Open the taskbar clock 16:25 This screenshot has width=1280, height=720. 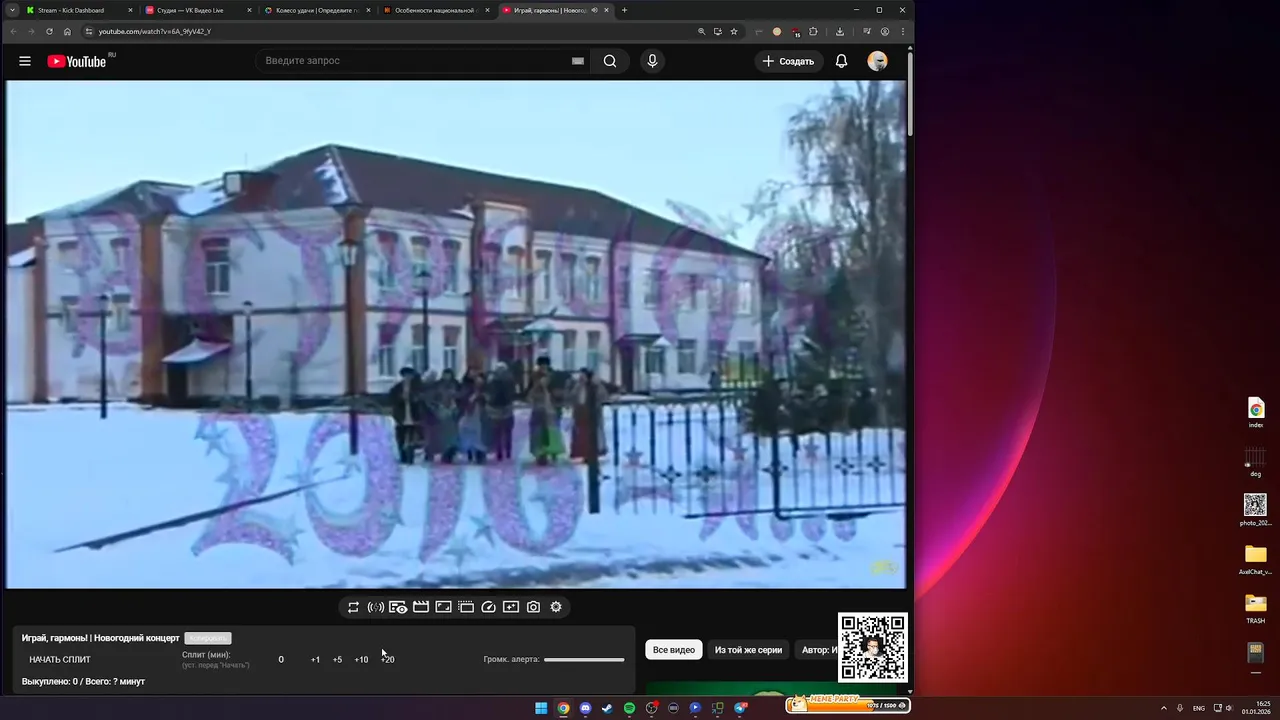(x=1256, y=708)
